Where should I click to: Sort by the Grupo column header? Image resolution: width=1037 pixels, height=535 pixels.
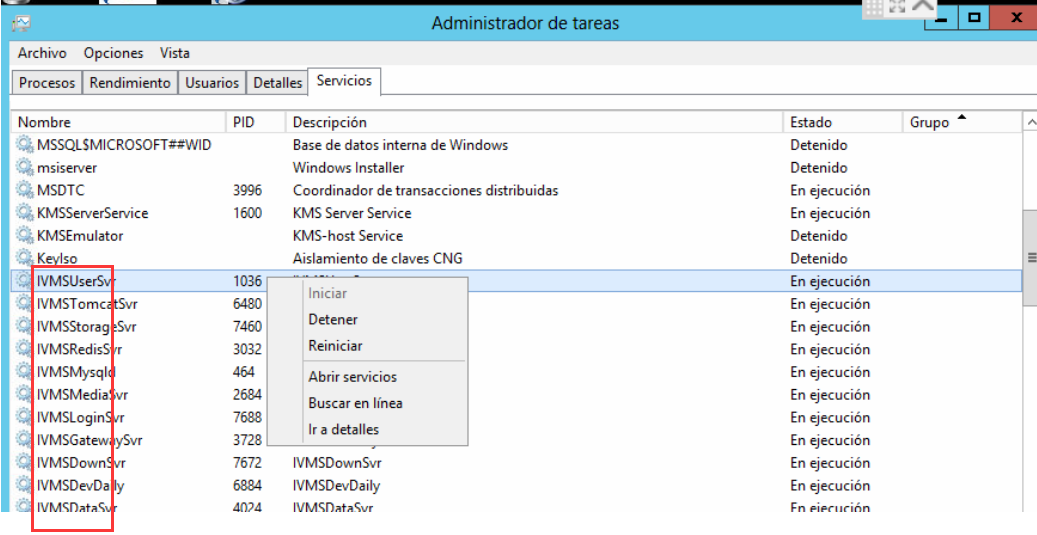pos(962,122)
